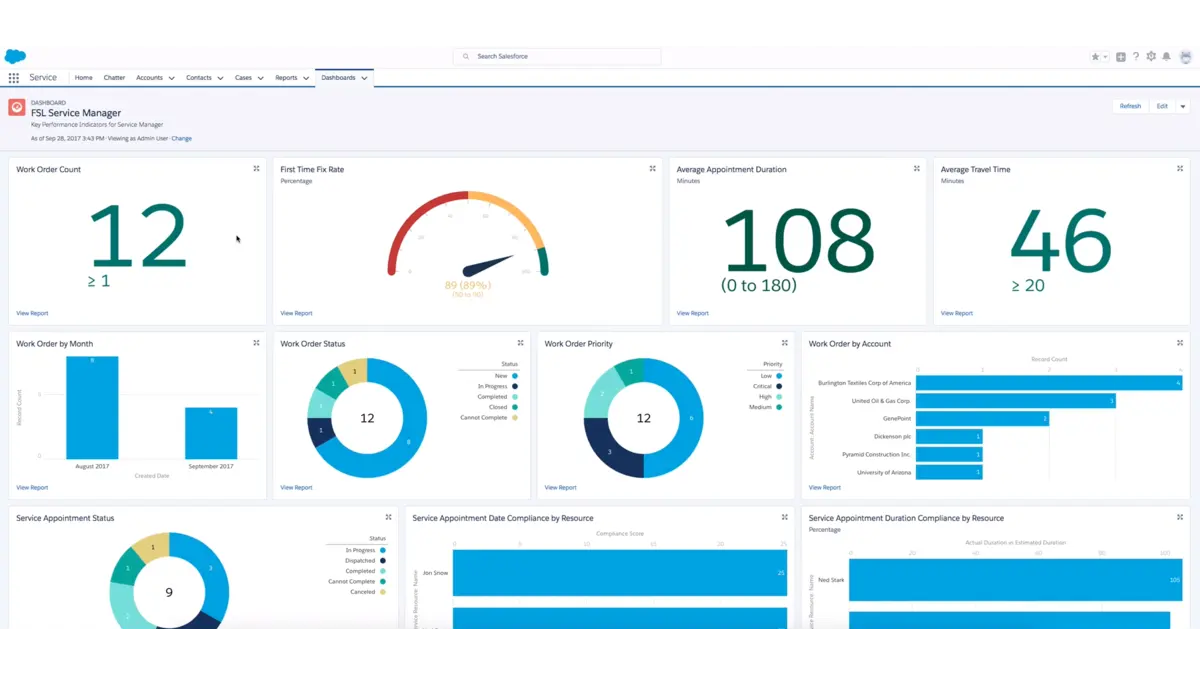Click the Change viewing user link
This screenshot has width=1200, height=675.
click(181, 138)
